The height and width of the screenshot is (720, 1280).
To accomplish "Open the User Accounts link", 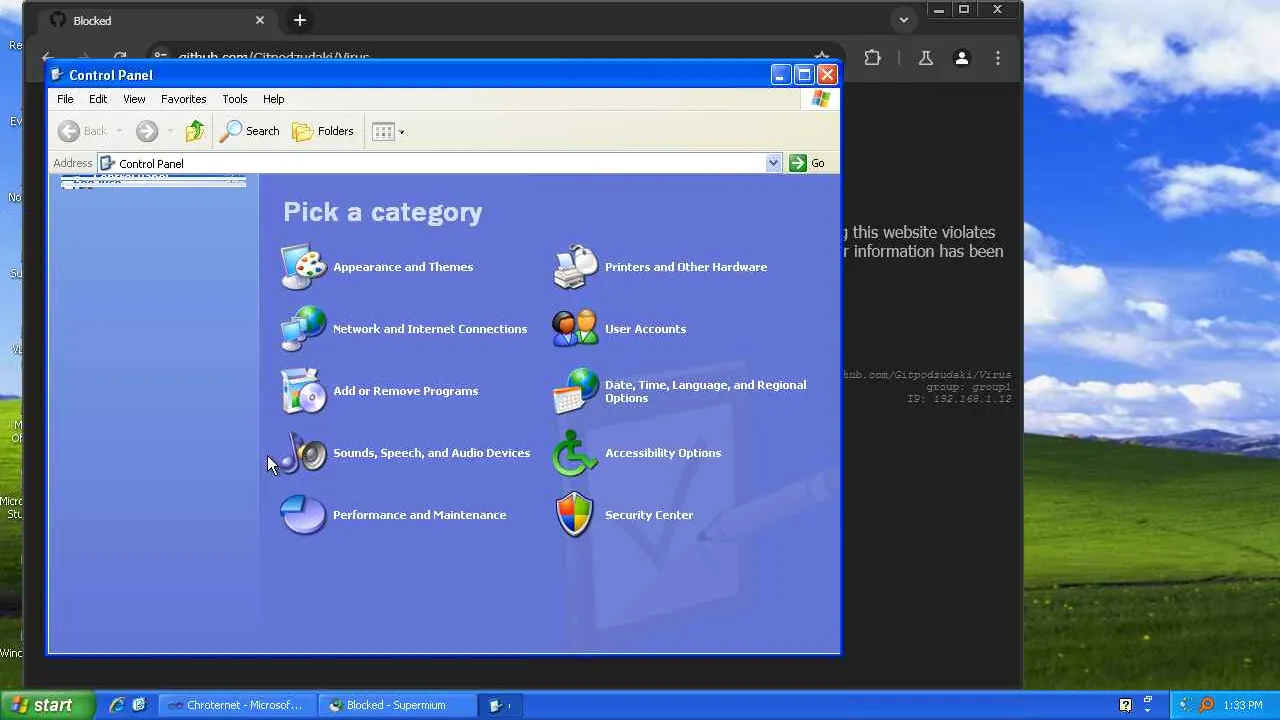I will click(646, 329).
